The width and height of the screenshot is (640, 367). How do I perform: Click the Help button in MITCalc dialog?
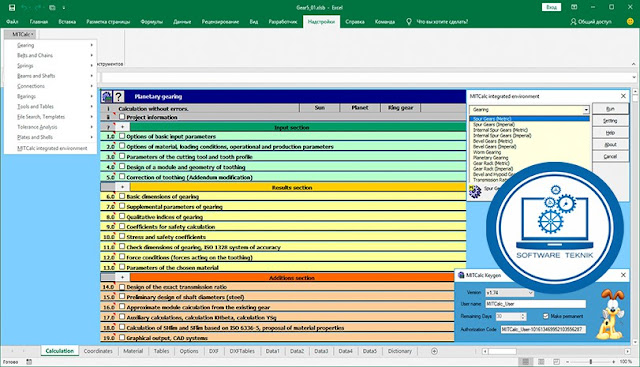[x=610, y=133]
